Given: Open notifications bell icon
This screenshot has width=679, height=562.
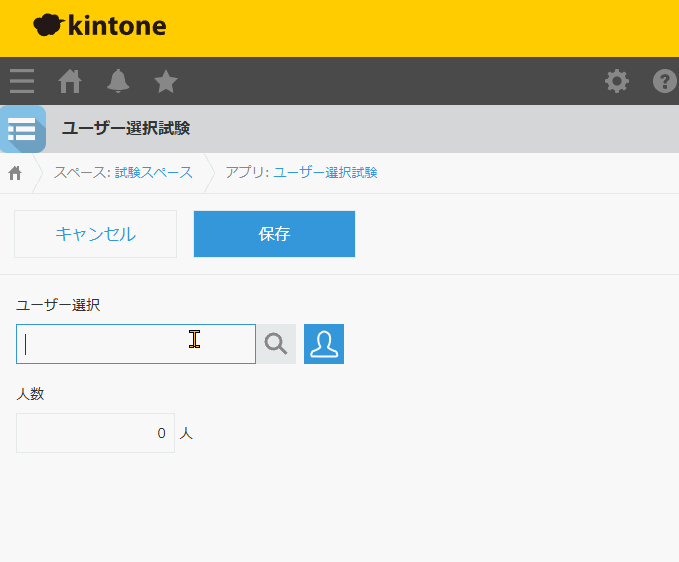Looking at the screenshot, I should click(118, 81).
